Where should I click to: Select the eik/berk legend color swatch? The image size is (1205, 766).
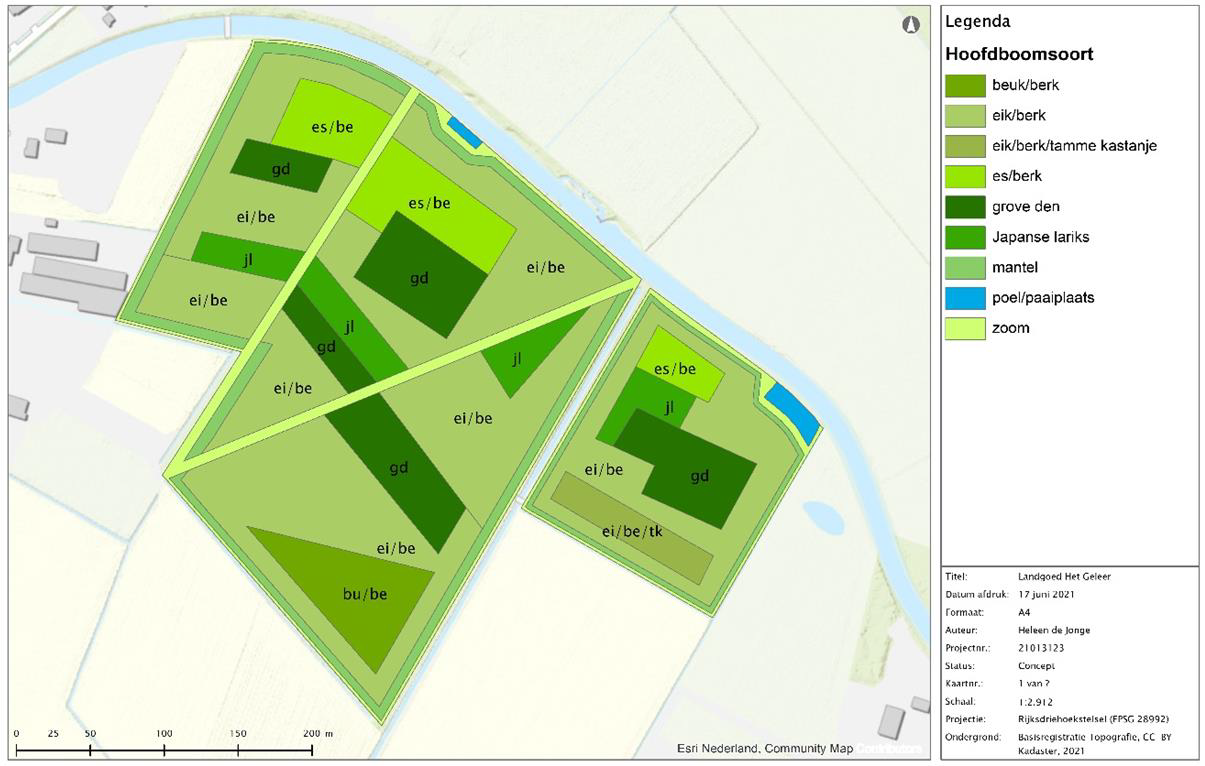964,116
